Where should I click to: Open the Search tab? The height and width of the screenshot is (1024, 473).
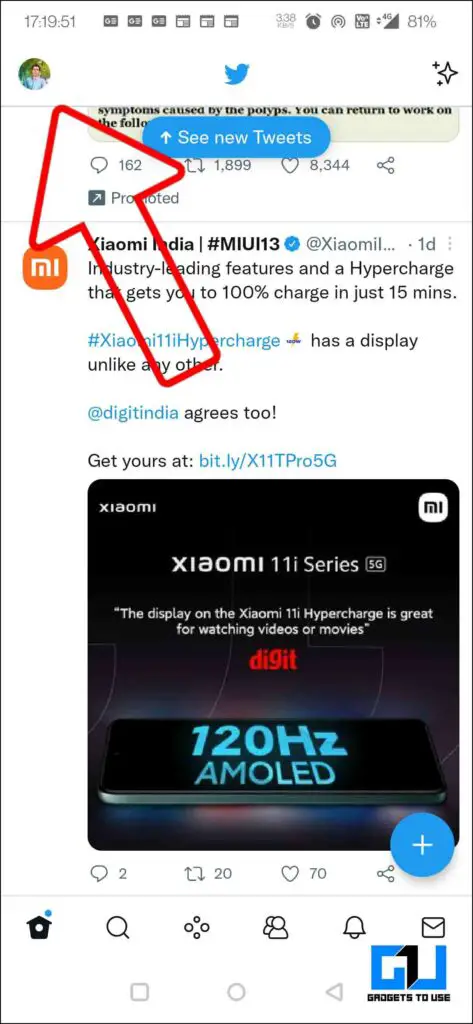(118, 927)
